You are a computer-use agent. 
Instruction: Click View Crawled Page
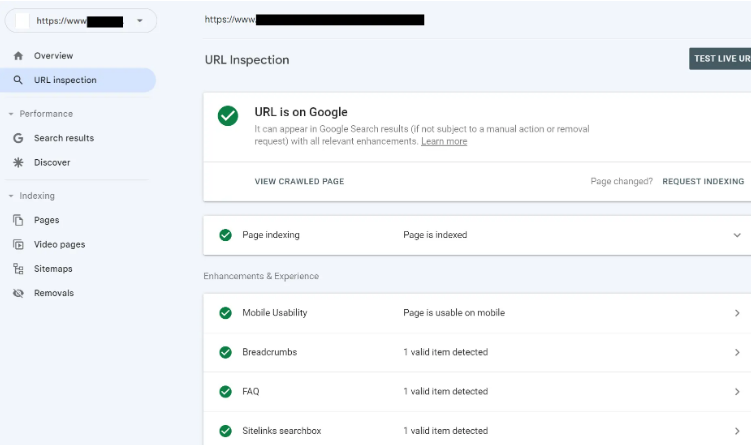[299, 182]
